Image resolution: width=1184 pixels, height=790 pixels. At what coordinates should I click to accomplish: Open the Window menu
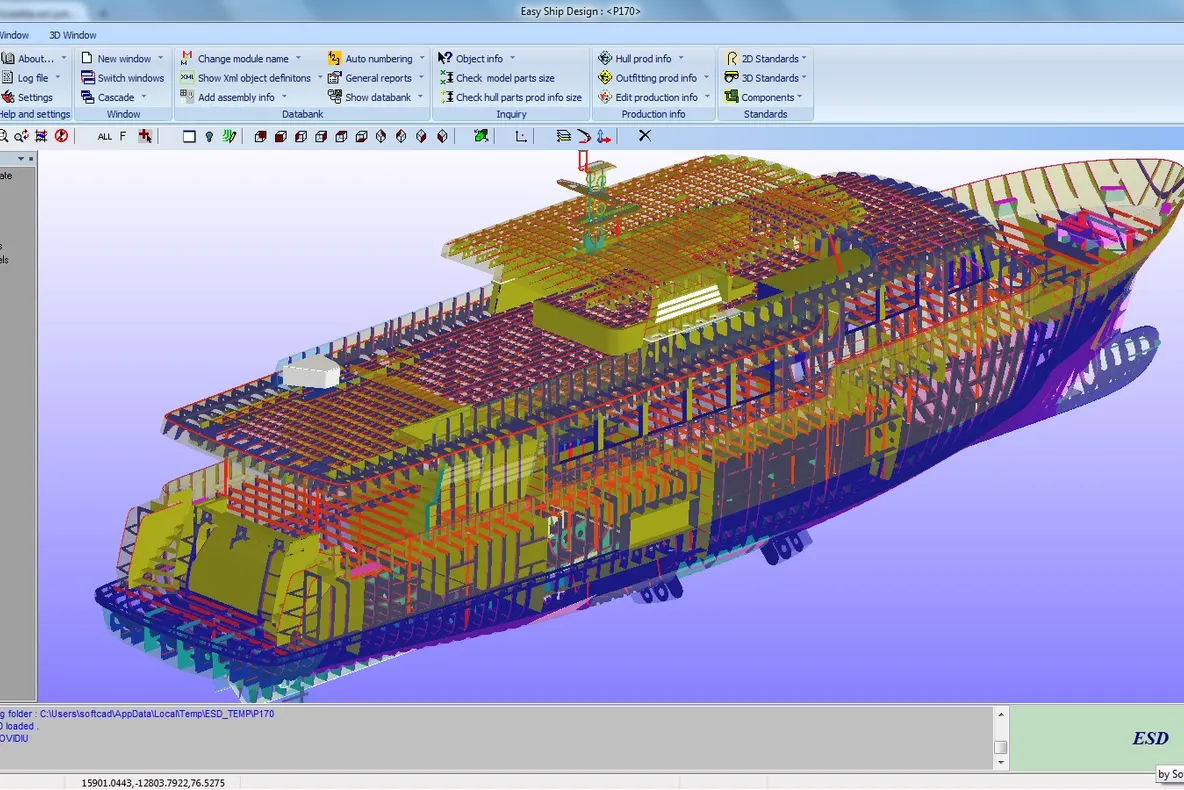(x=14, y=35)
